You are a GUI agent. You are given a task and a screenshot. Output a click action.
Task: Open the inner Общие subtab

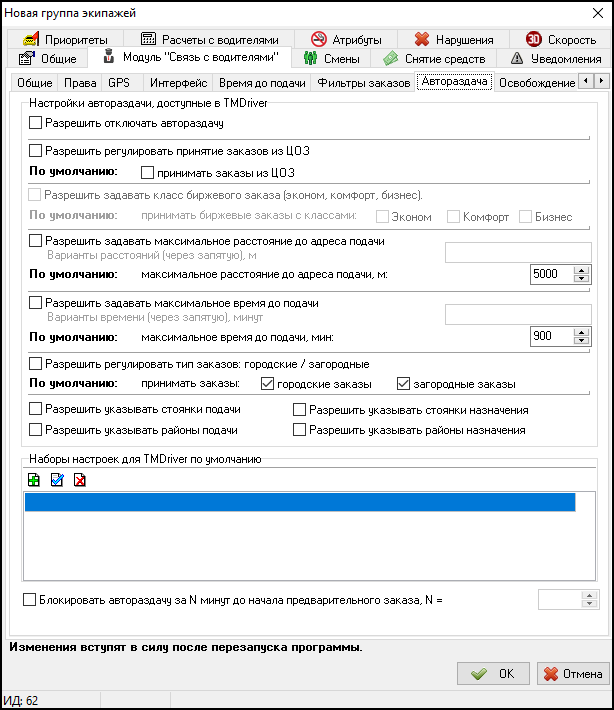34,83
